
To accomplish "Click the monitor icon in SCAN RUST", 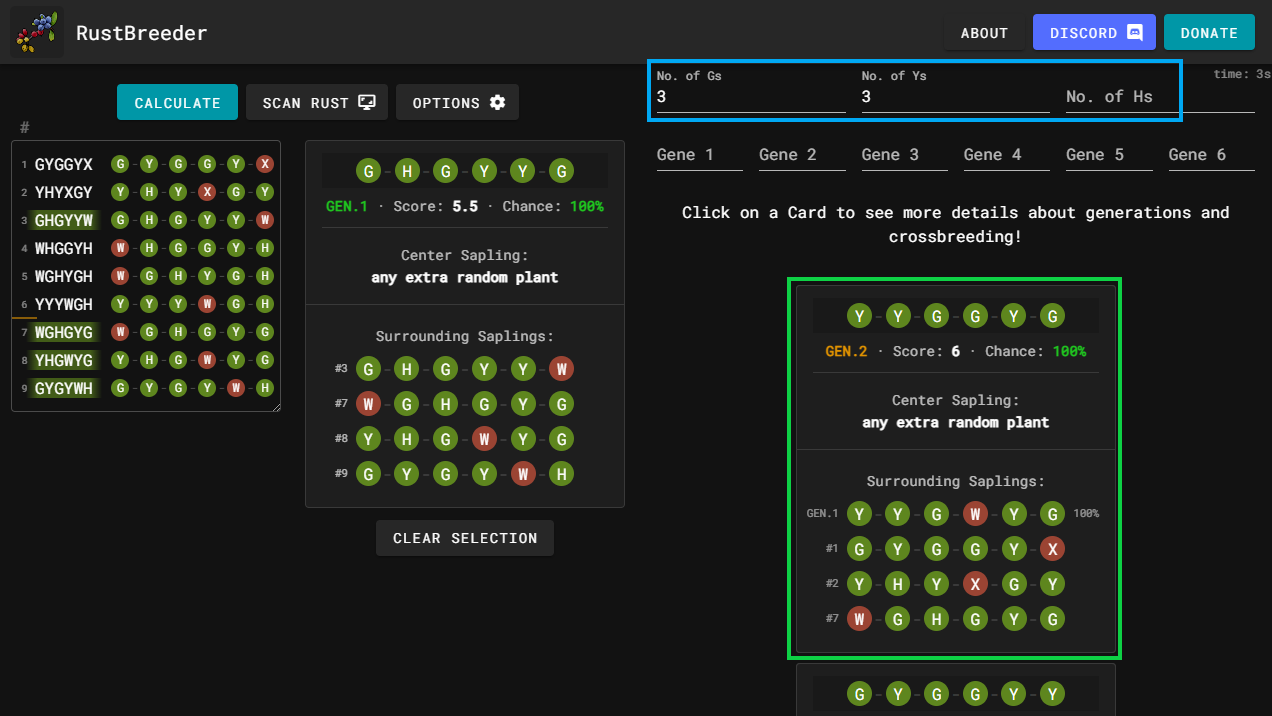I will (x=367, y=103).
